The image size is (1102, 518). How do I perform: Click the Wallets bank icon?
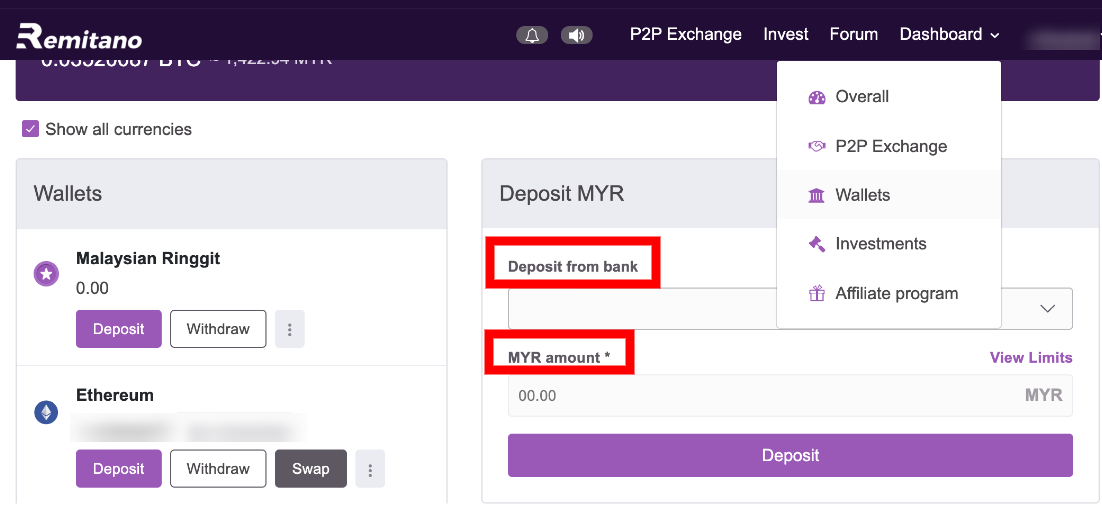pos(816,195)
